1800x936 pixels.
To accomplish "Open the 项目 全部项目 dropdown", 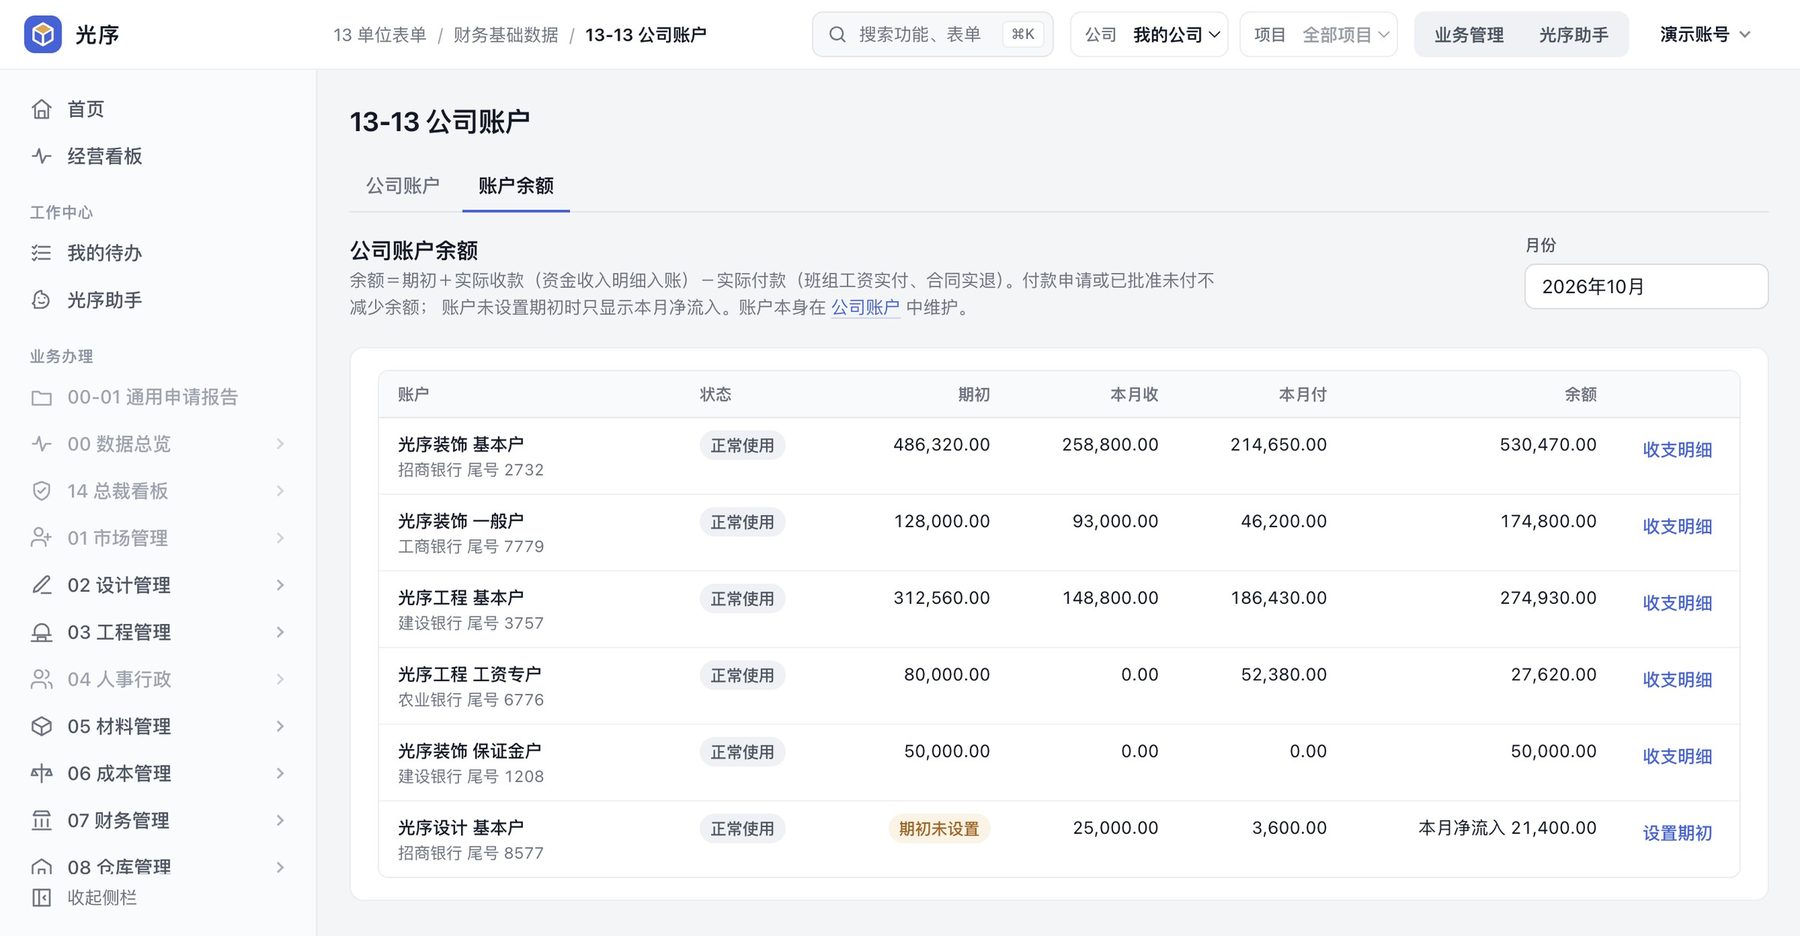I will [x=1318, y=35].
